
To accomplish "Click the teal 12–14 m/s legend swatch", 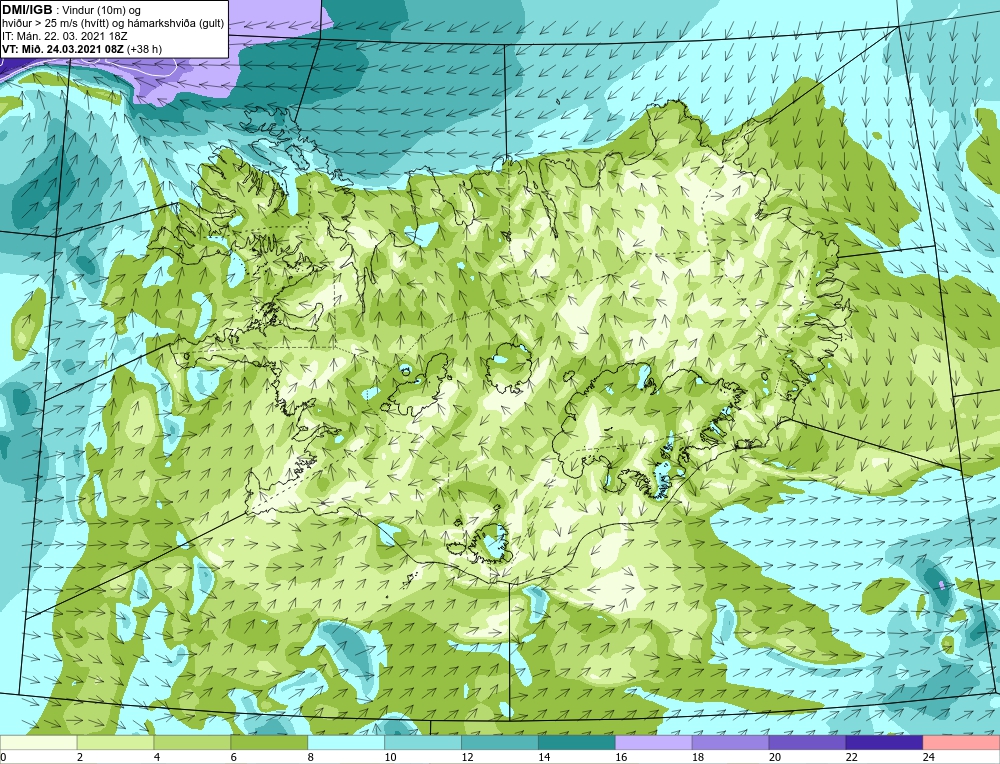I will point(500,743).
